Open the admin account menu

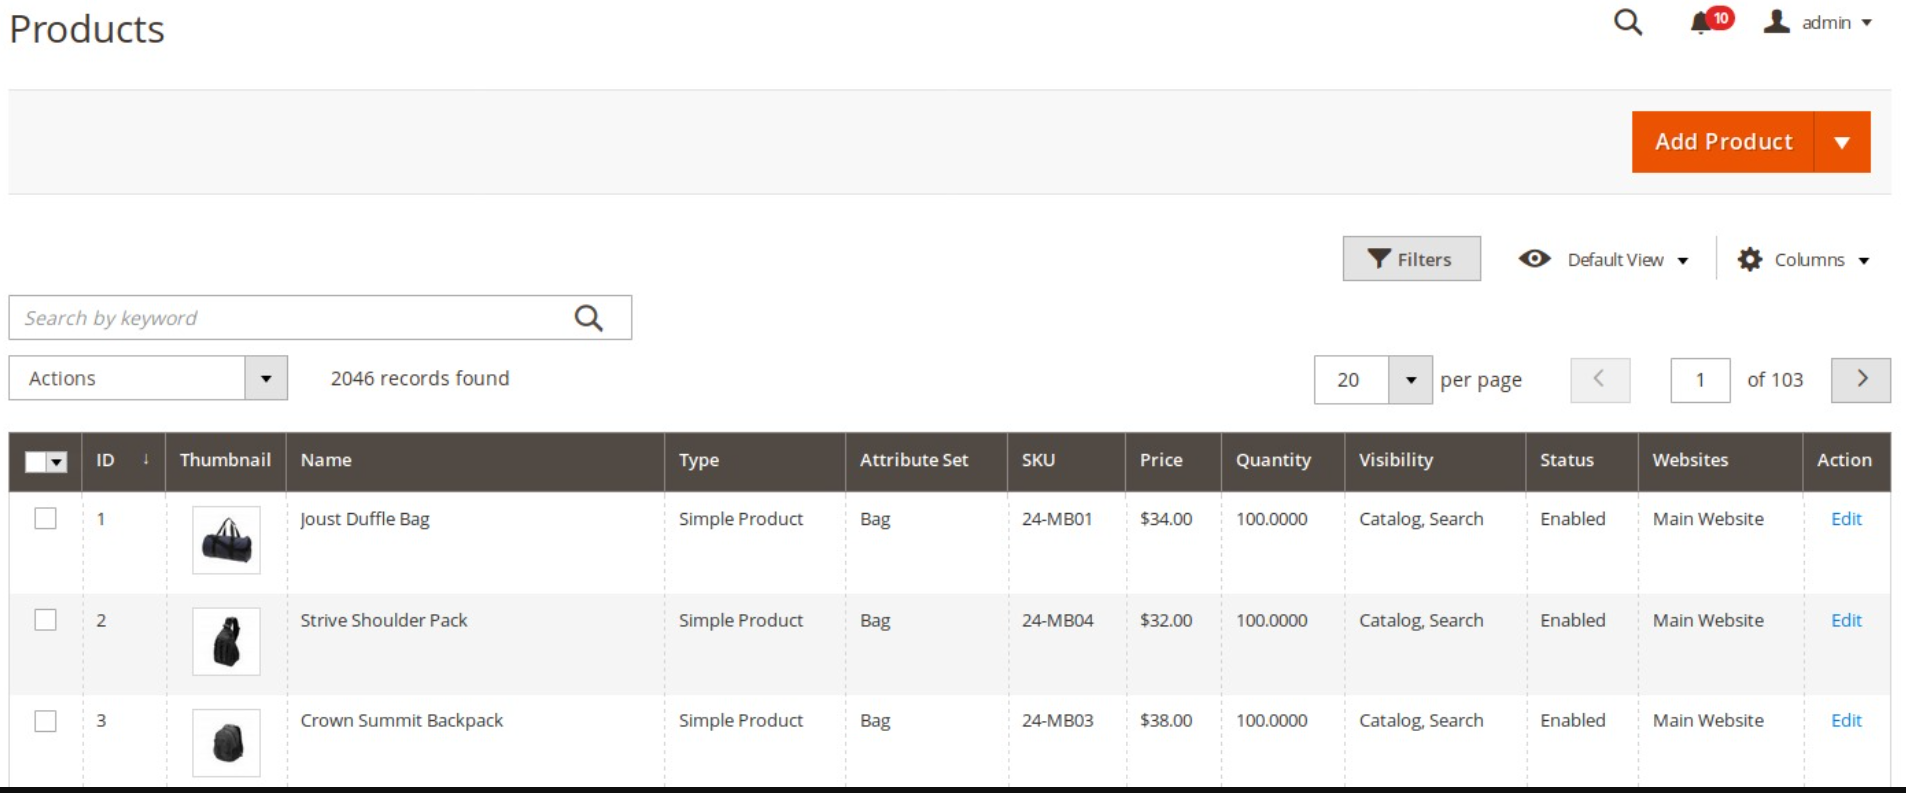coord(1819,22)
